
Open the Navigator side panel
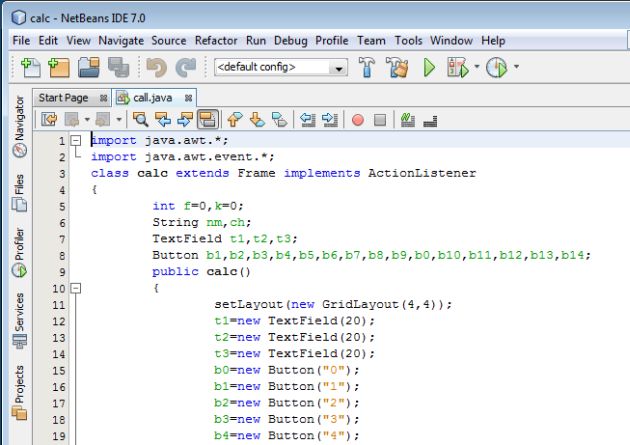tap(19, 127)
